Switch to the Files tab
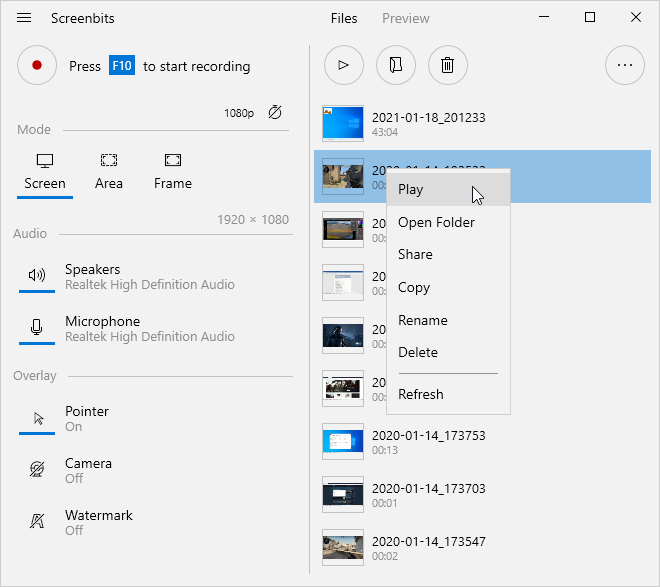This screenshot has width=660, height=587. click(344, 19)
